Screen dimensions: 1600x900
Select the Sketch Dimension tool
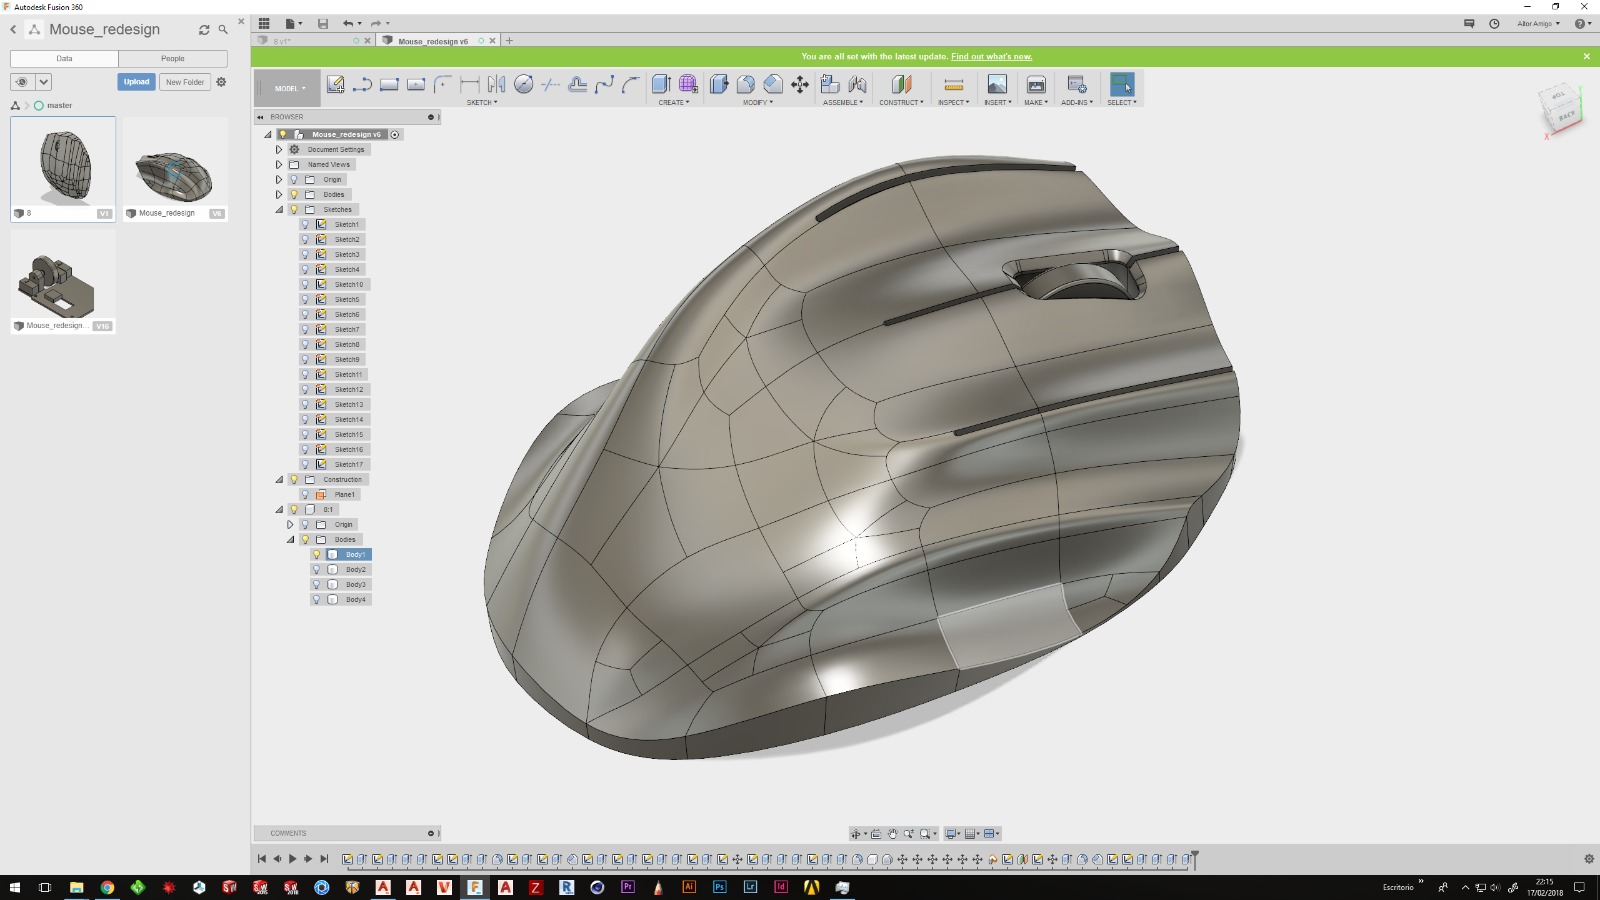point(470,85)
